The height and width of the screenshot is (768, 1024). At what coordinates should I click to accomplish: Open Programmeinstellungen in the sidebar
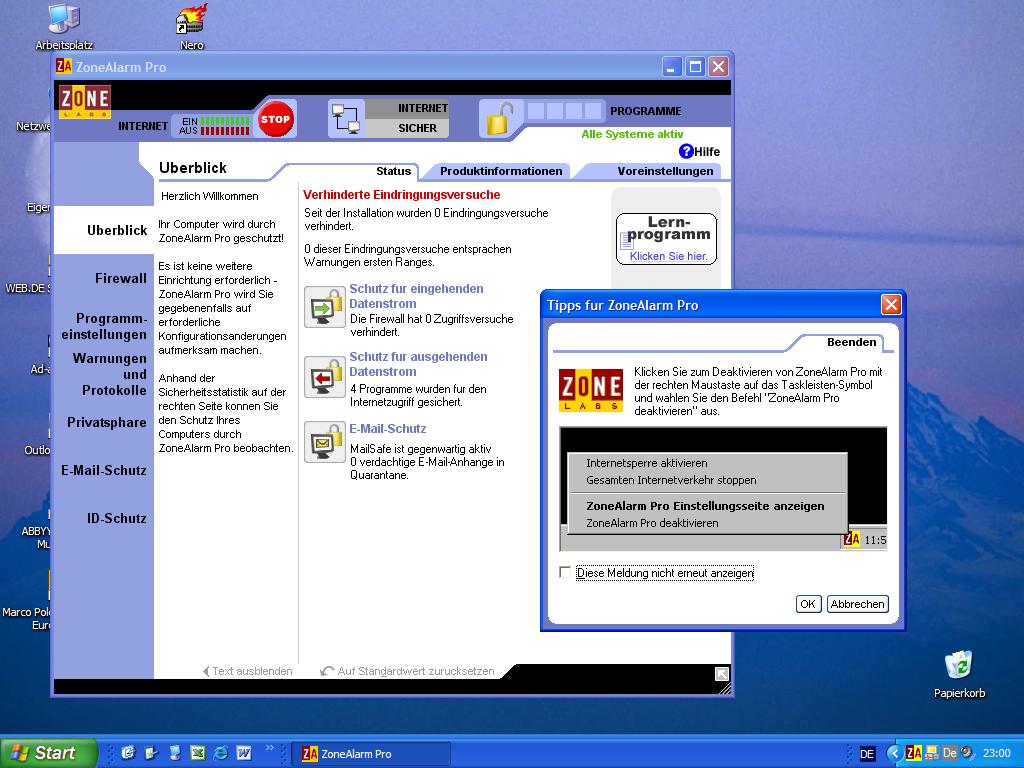(x=104, y=327)
